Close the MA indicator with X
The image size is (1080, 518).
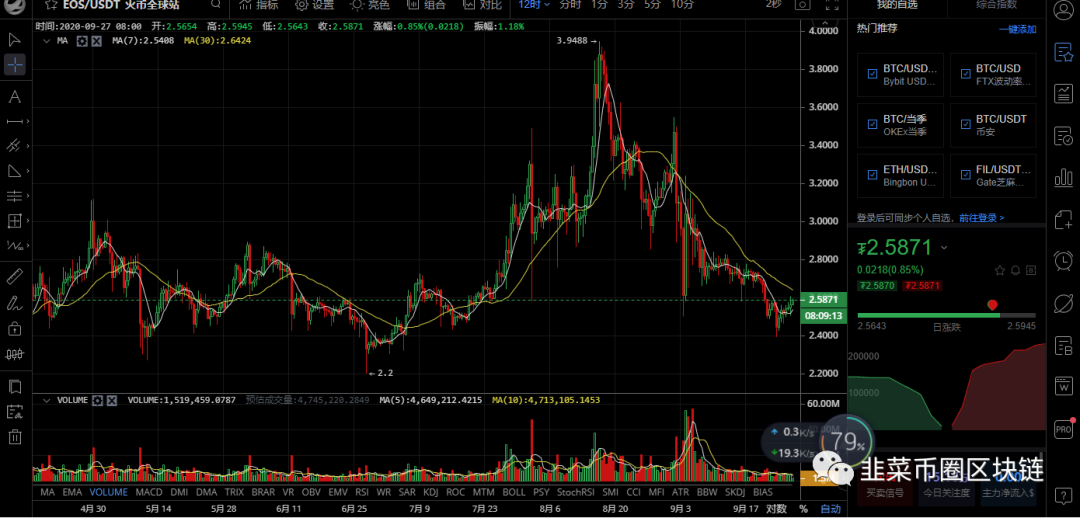pyautogui.click(x=96, y=41)
